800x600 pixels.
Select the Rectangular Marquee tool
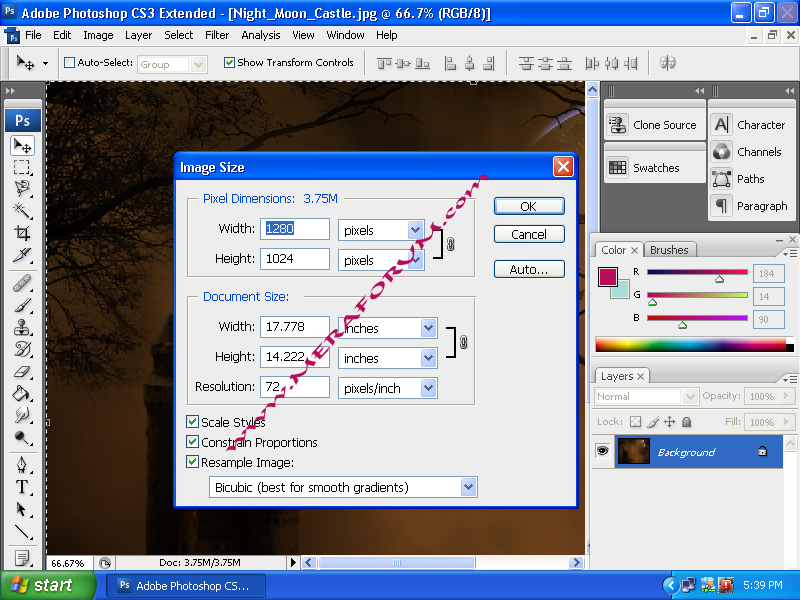tap(22, 167)
